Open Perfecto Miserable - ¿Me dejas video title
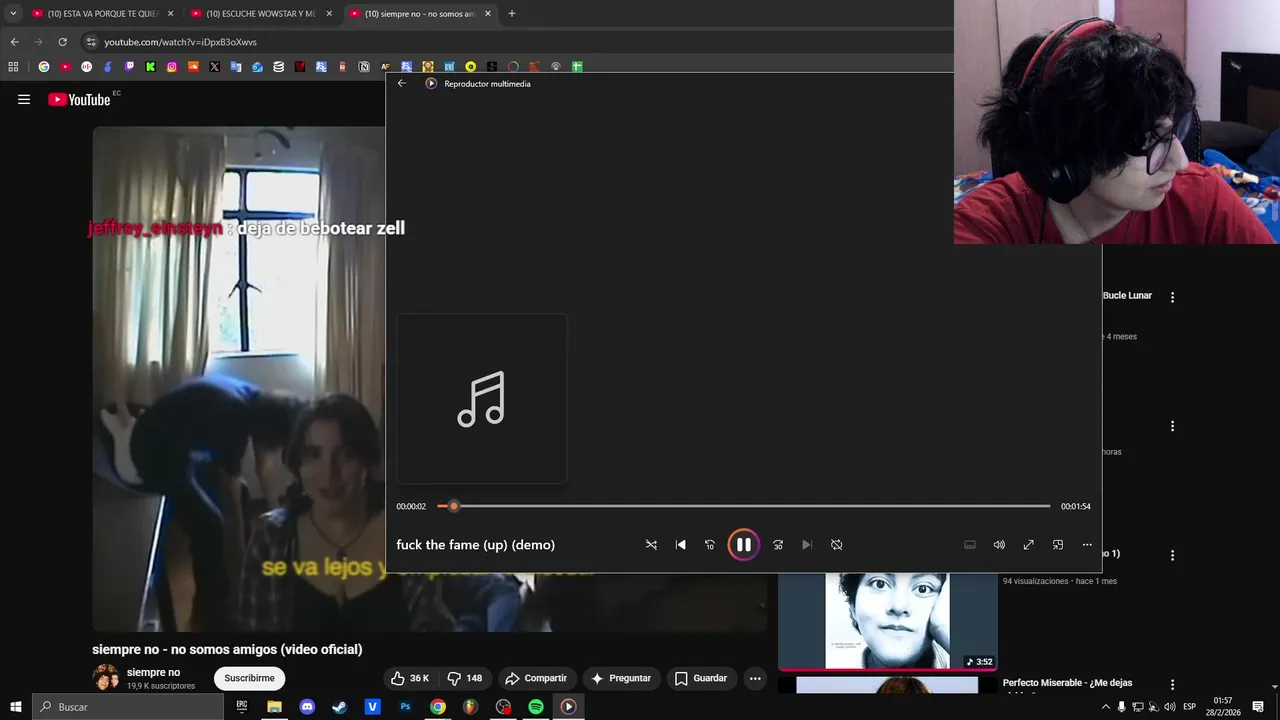This screenshot has height=720, width=1280. click(1067, 683)
